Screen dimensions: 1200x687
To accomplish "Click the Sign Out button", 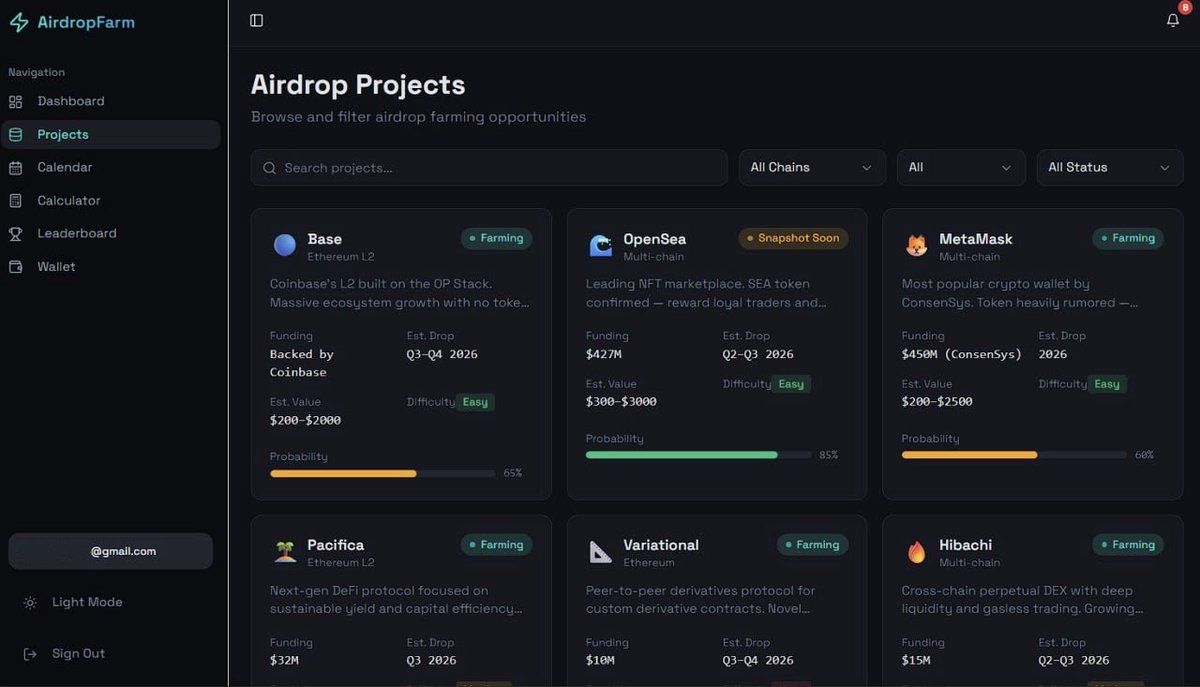I will tap(110, 653).
